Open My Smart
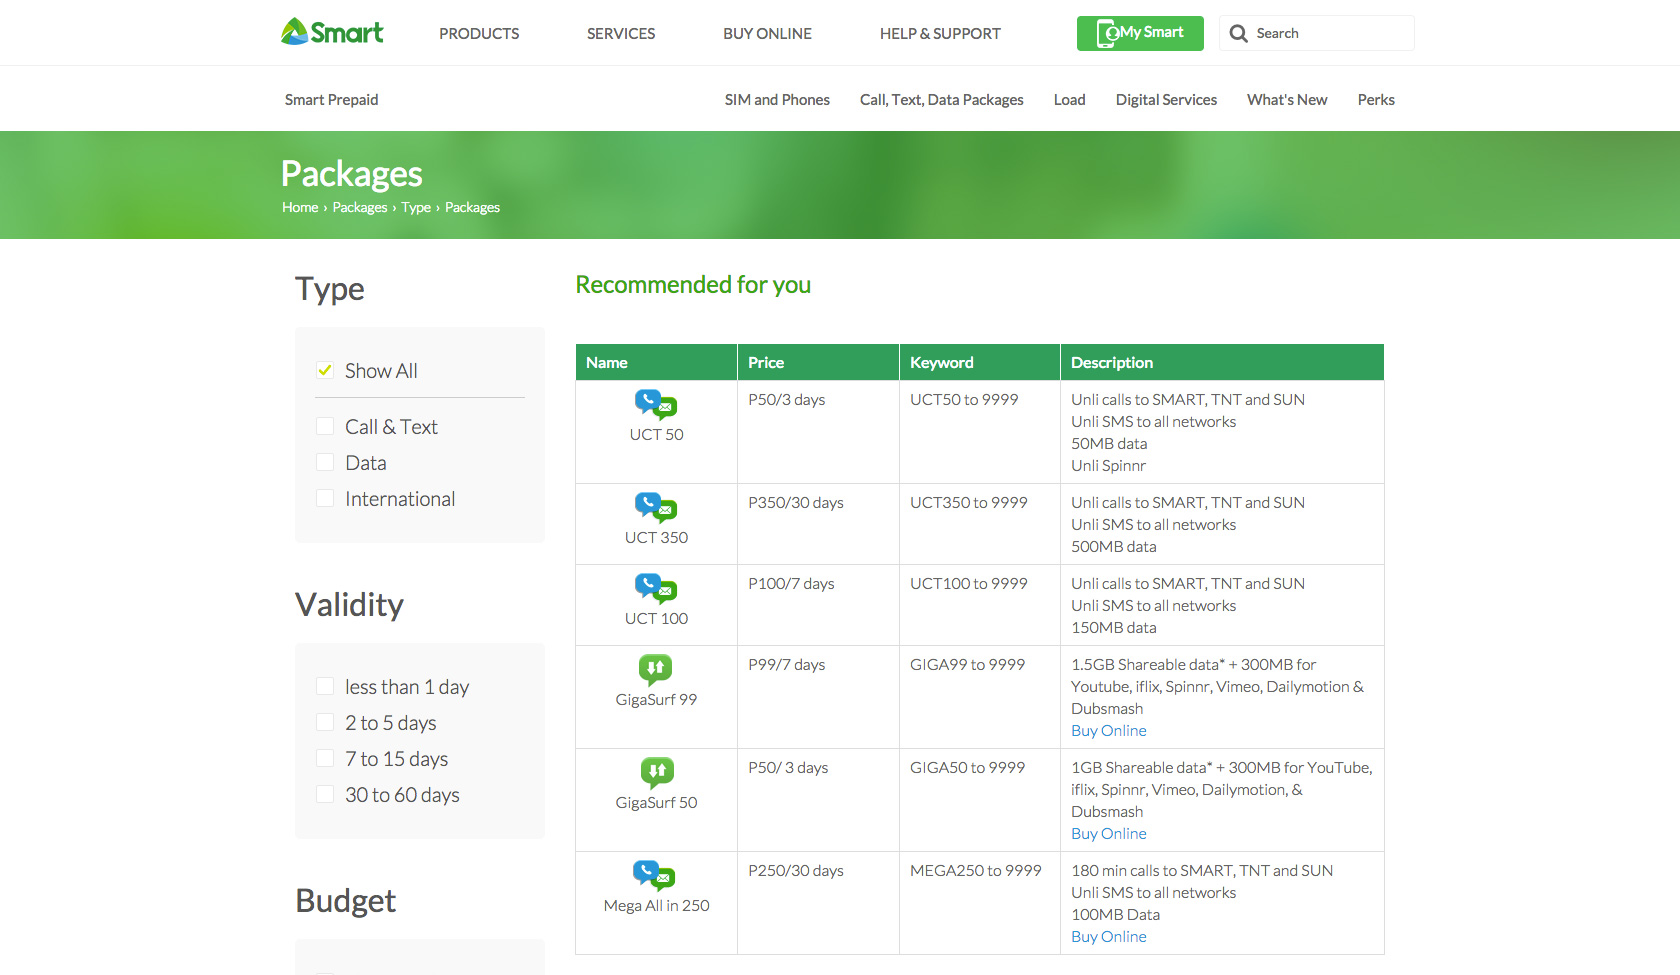The image size is (1680, 975). (1139, 33)
